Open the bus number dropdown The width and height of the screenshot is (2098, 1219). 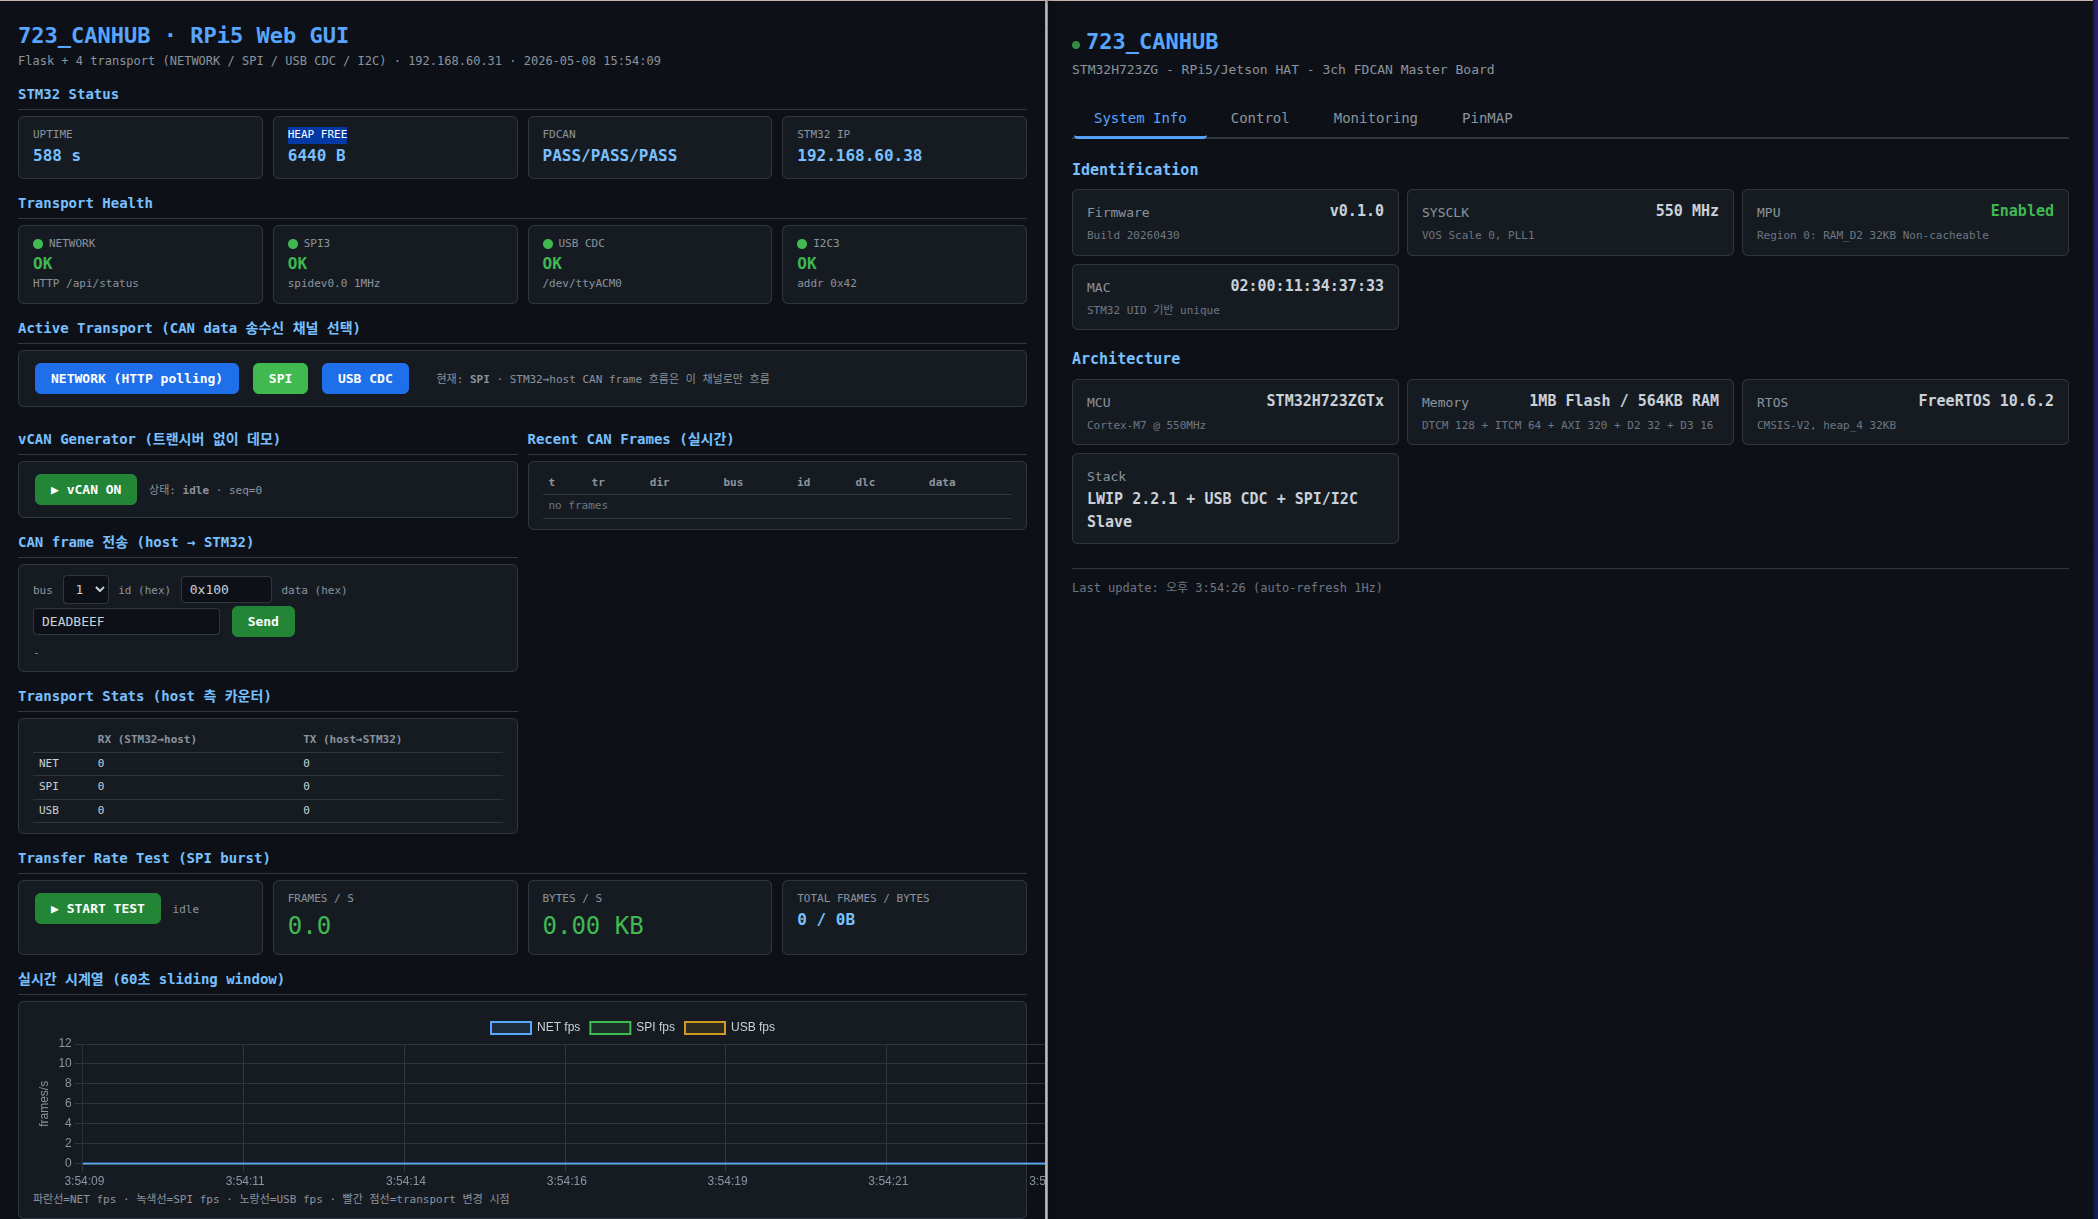coord(86,590)
